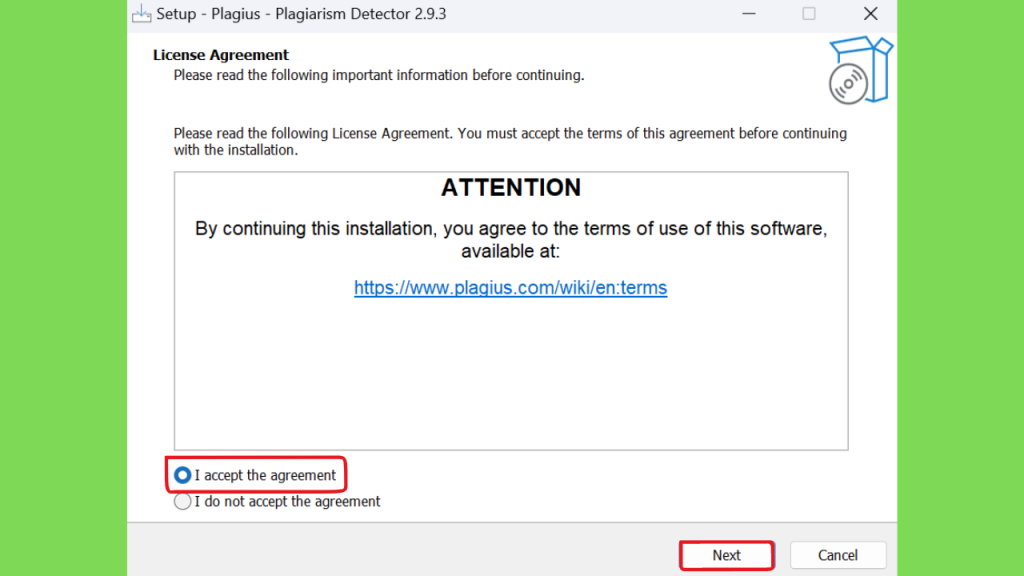Click the "License Agreement" page heading
This screenshot has width=1024, height=576.
(x=221, y=55)
